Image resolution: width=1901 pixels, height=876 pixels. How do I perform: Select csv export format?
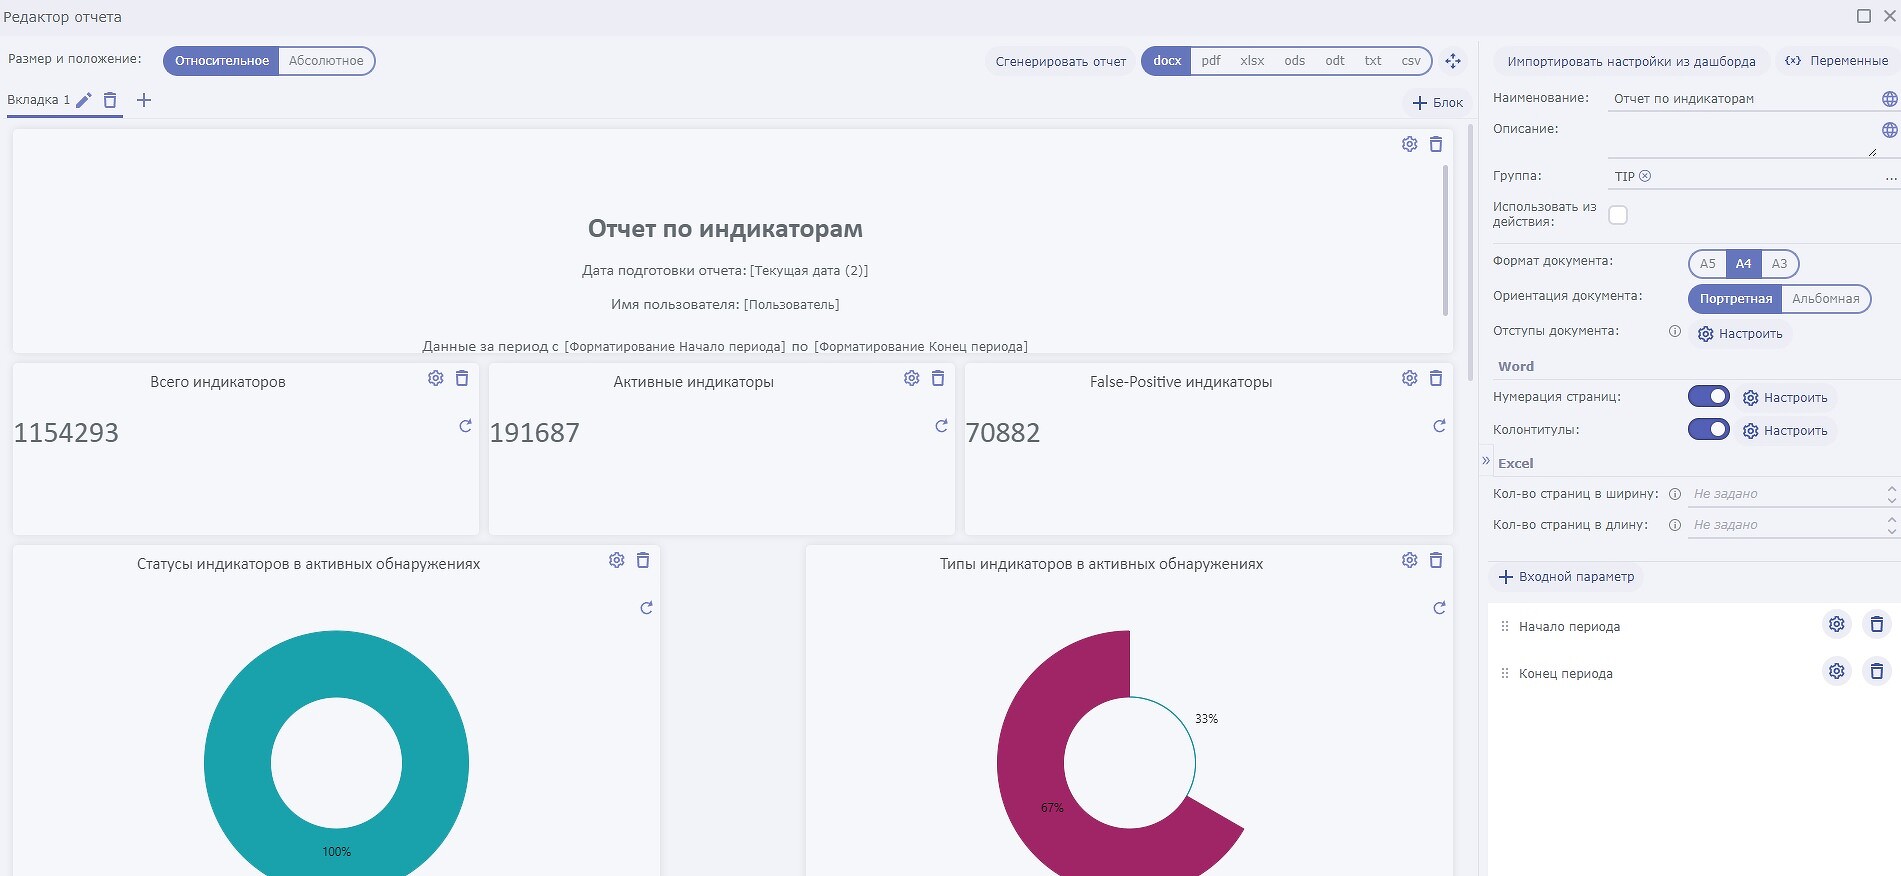click(x=1411, y=61)
